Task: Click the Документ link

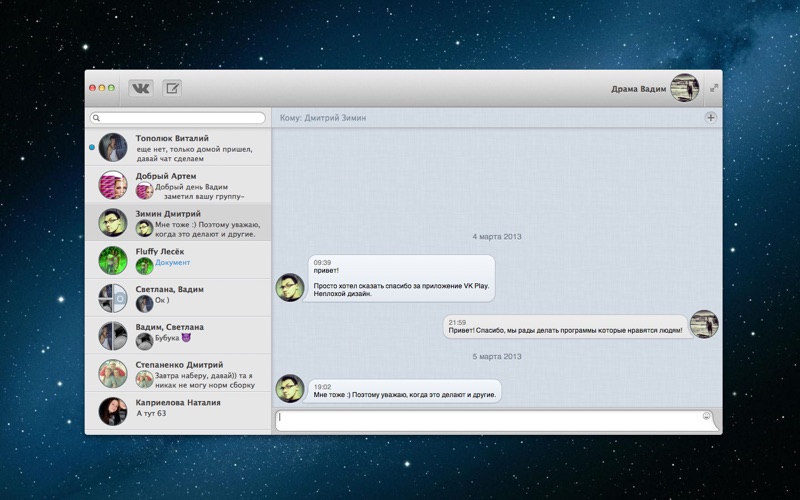Action: point(172,262)
